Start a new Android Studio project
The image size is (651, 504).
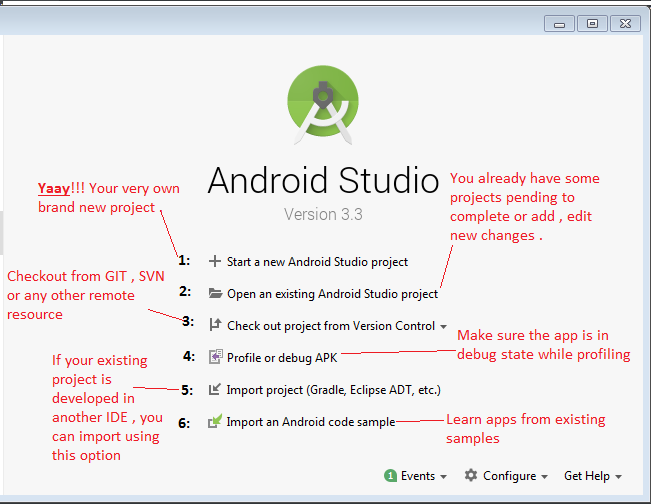coord(317,262)
